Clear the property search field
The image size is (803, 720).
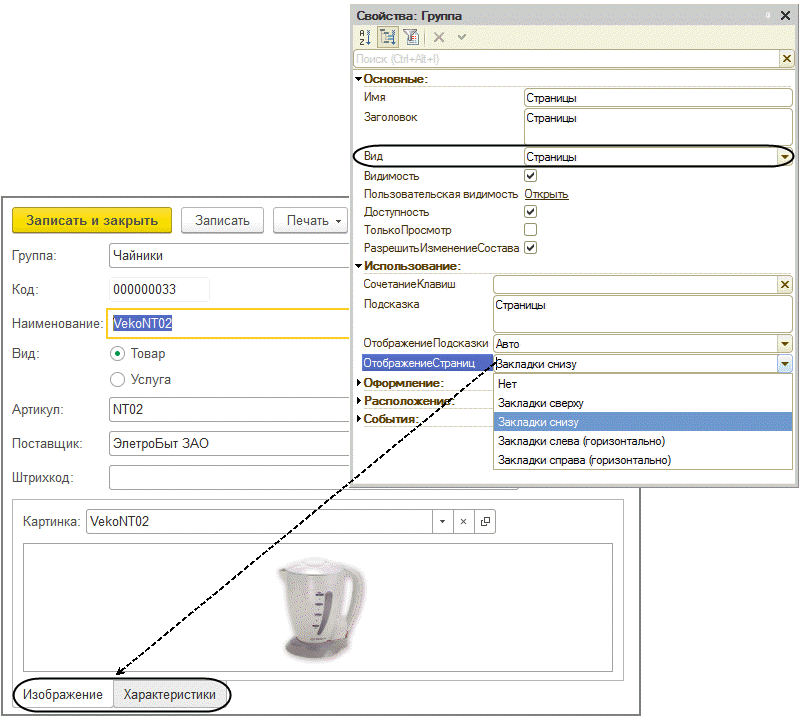click(x=787, y=59)
